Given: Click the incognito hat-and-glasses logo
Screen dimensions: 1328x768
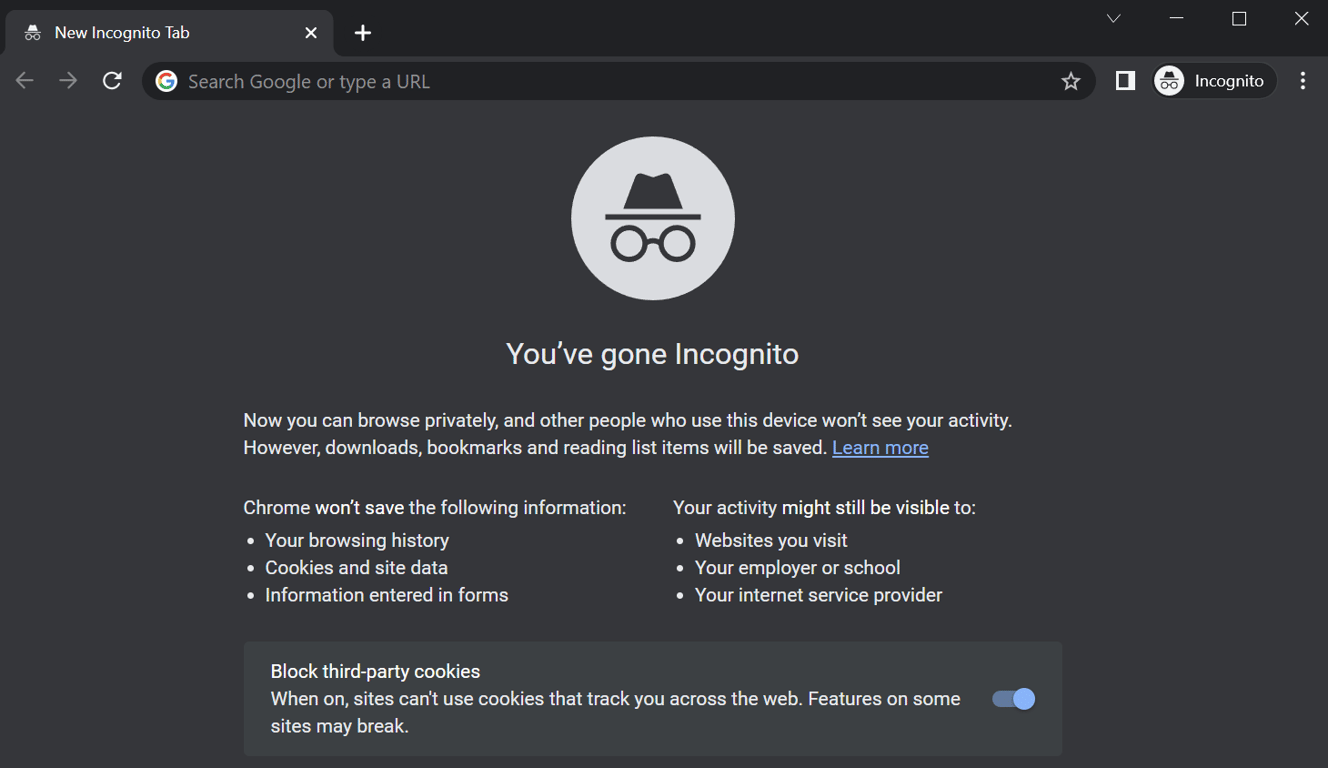Looking at the screenshot, I should [652, 218].
